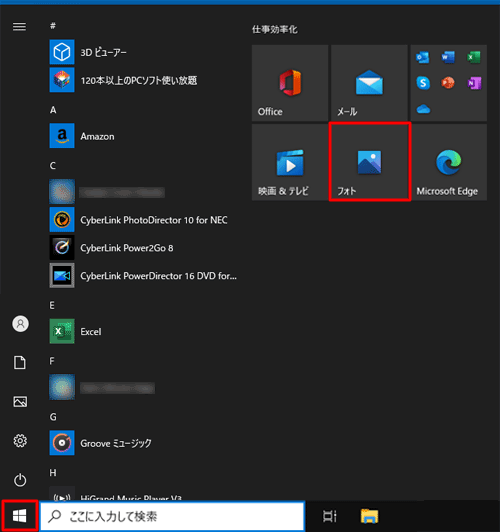Open the hamburger menu in Start

click(19, 26)
